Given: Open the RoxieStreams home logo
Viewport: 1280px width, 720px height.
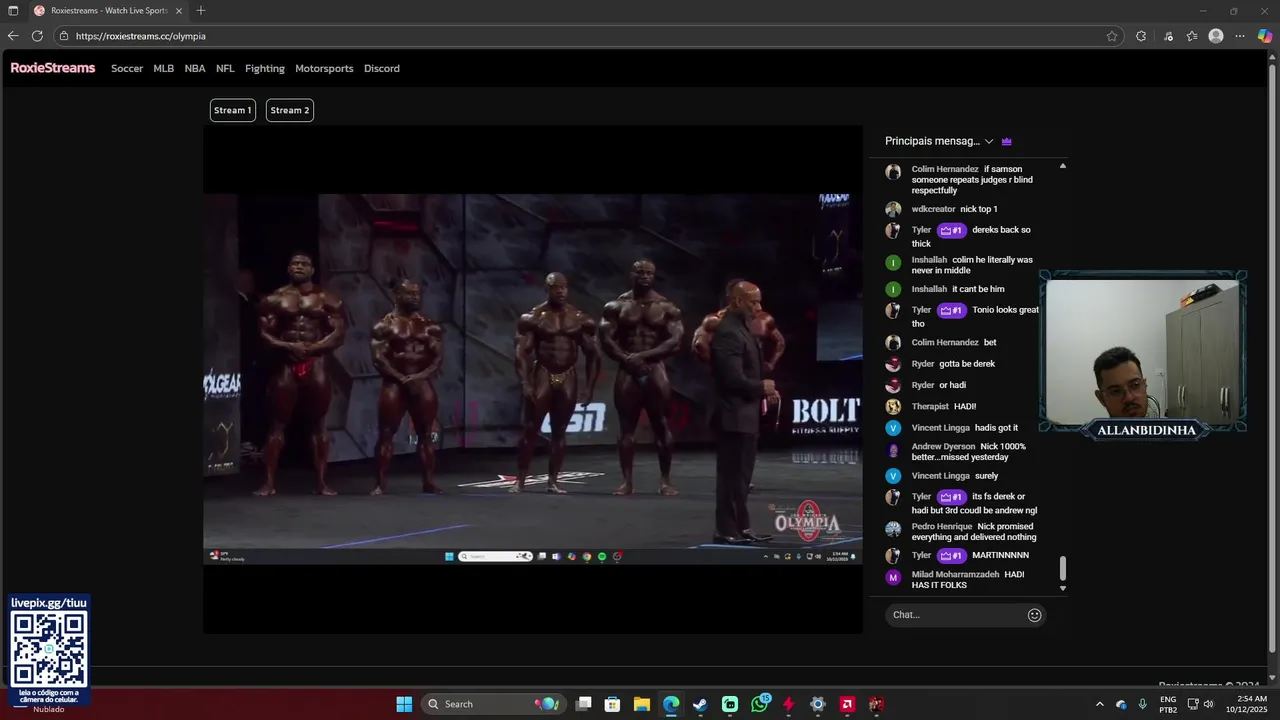Looking at the screenshot, I should pos(53,68).
